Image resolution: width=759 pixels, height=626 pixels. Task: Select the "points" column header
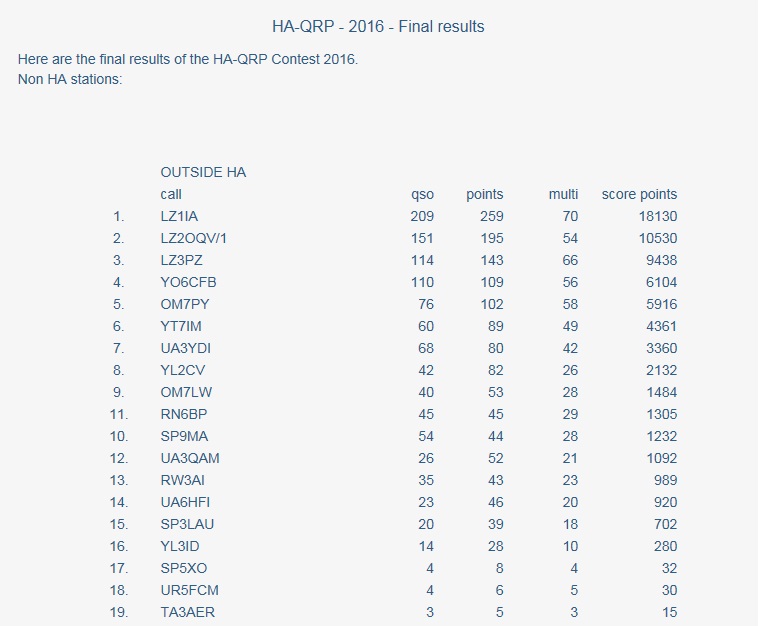coord(485,194)
